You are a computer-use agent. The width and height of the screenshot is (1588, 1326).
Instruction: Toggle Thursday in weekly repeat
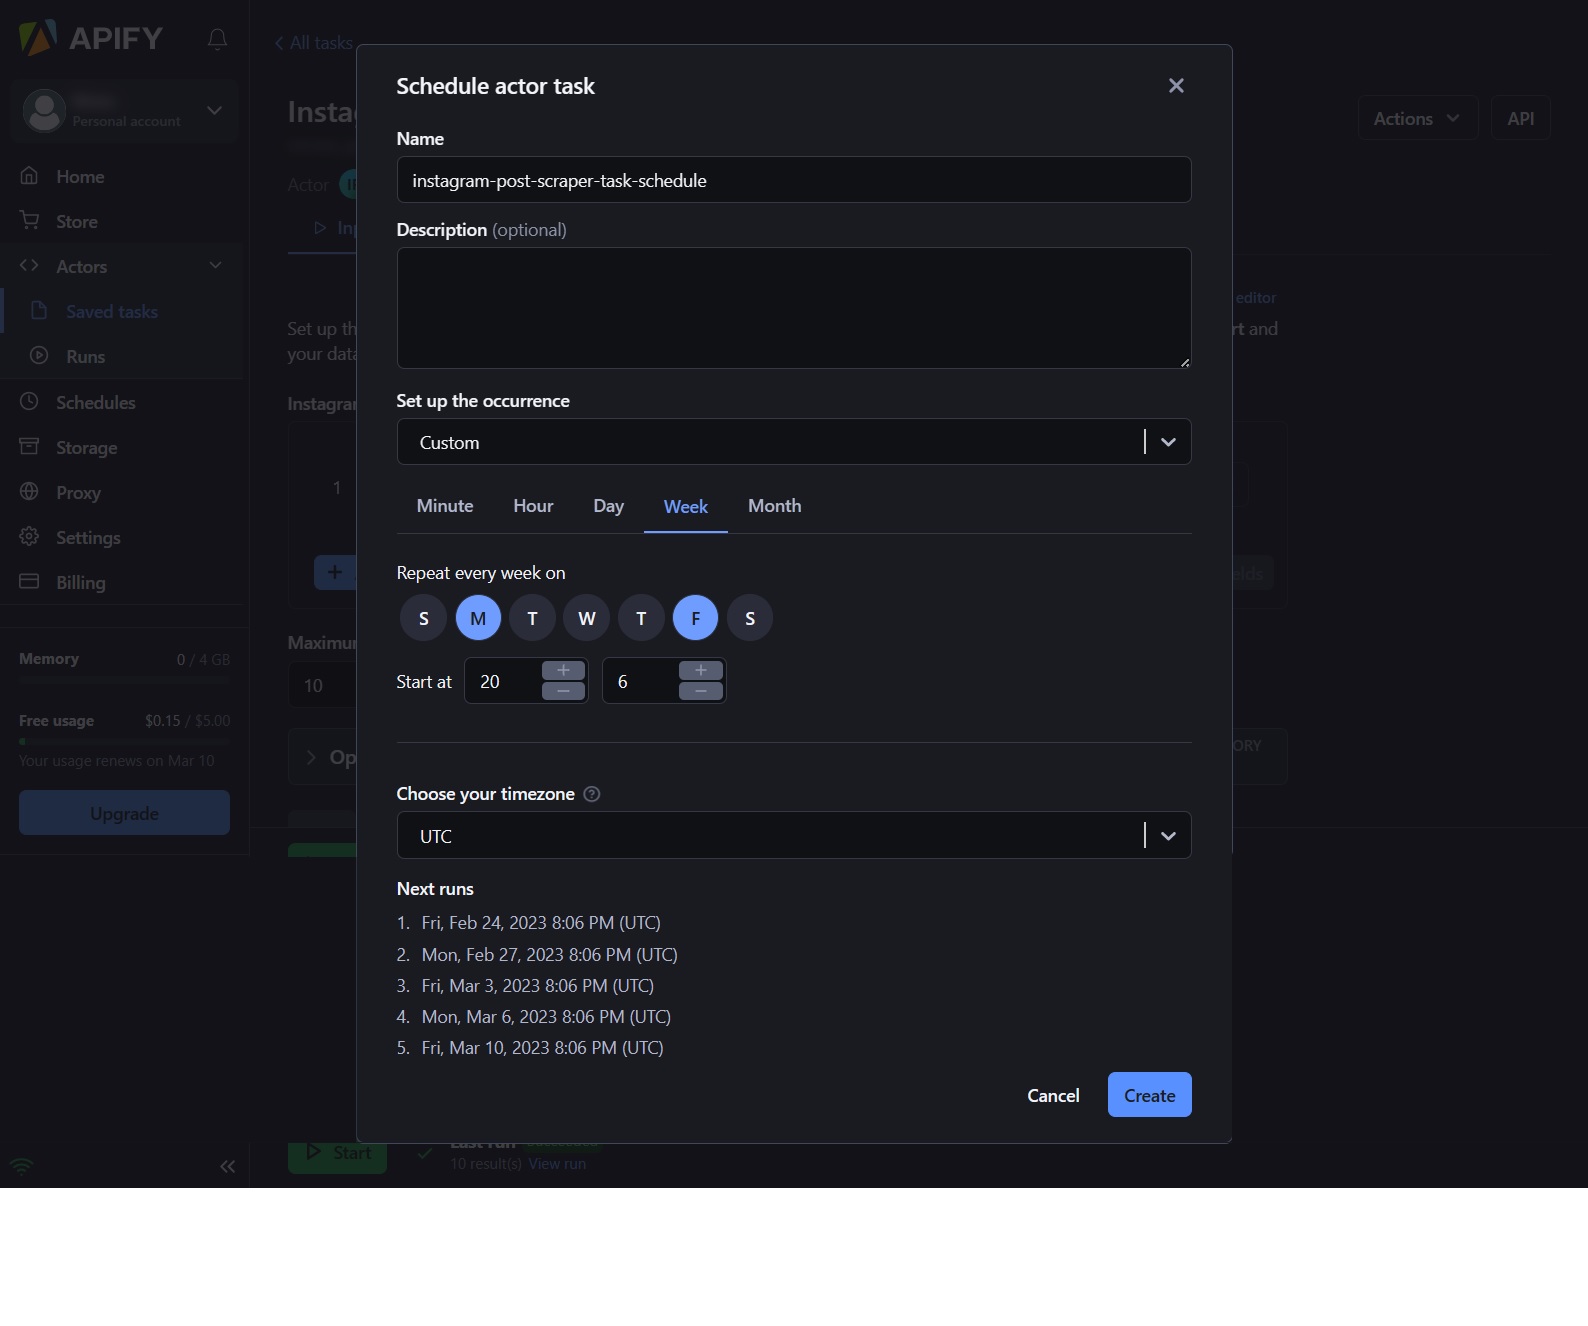[641, 618]
